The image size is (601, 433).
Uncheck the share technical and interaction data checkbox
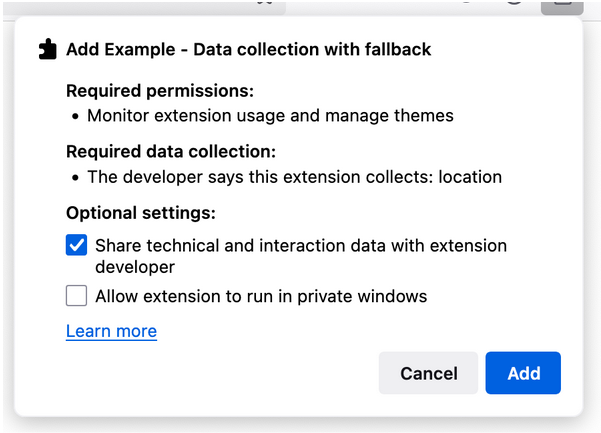coord(77,245)
